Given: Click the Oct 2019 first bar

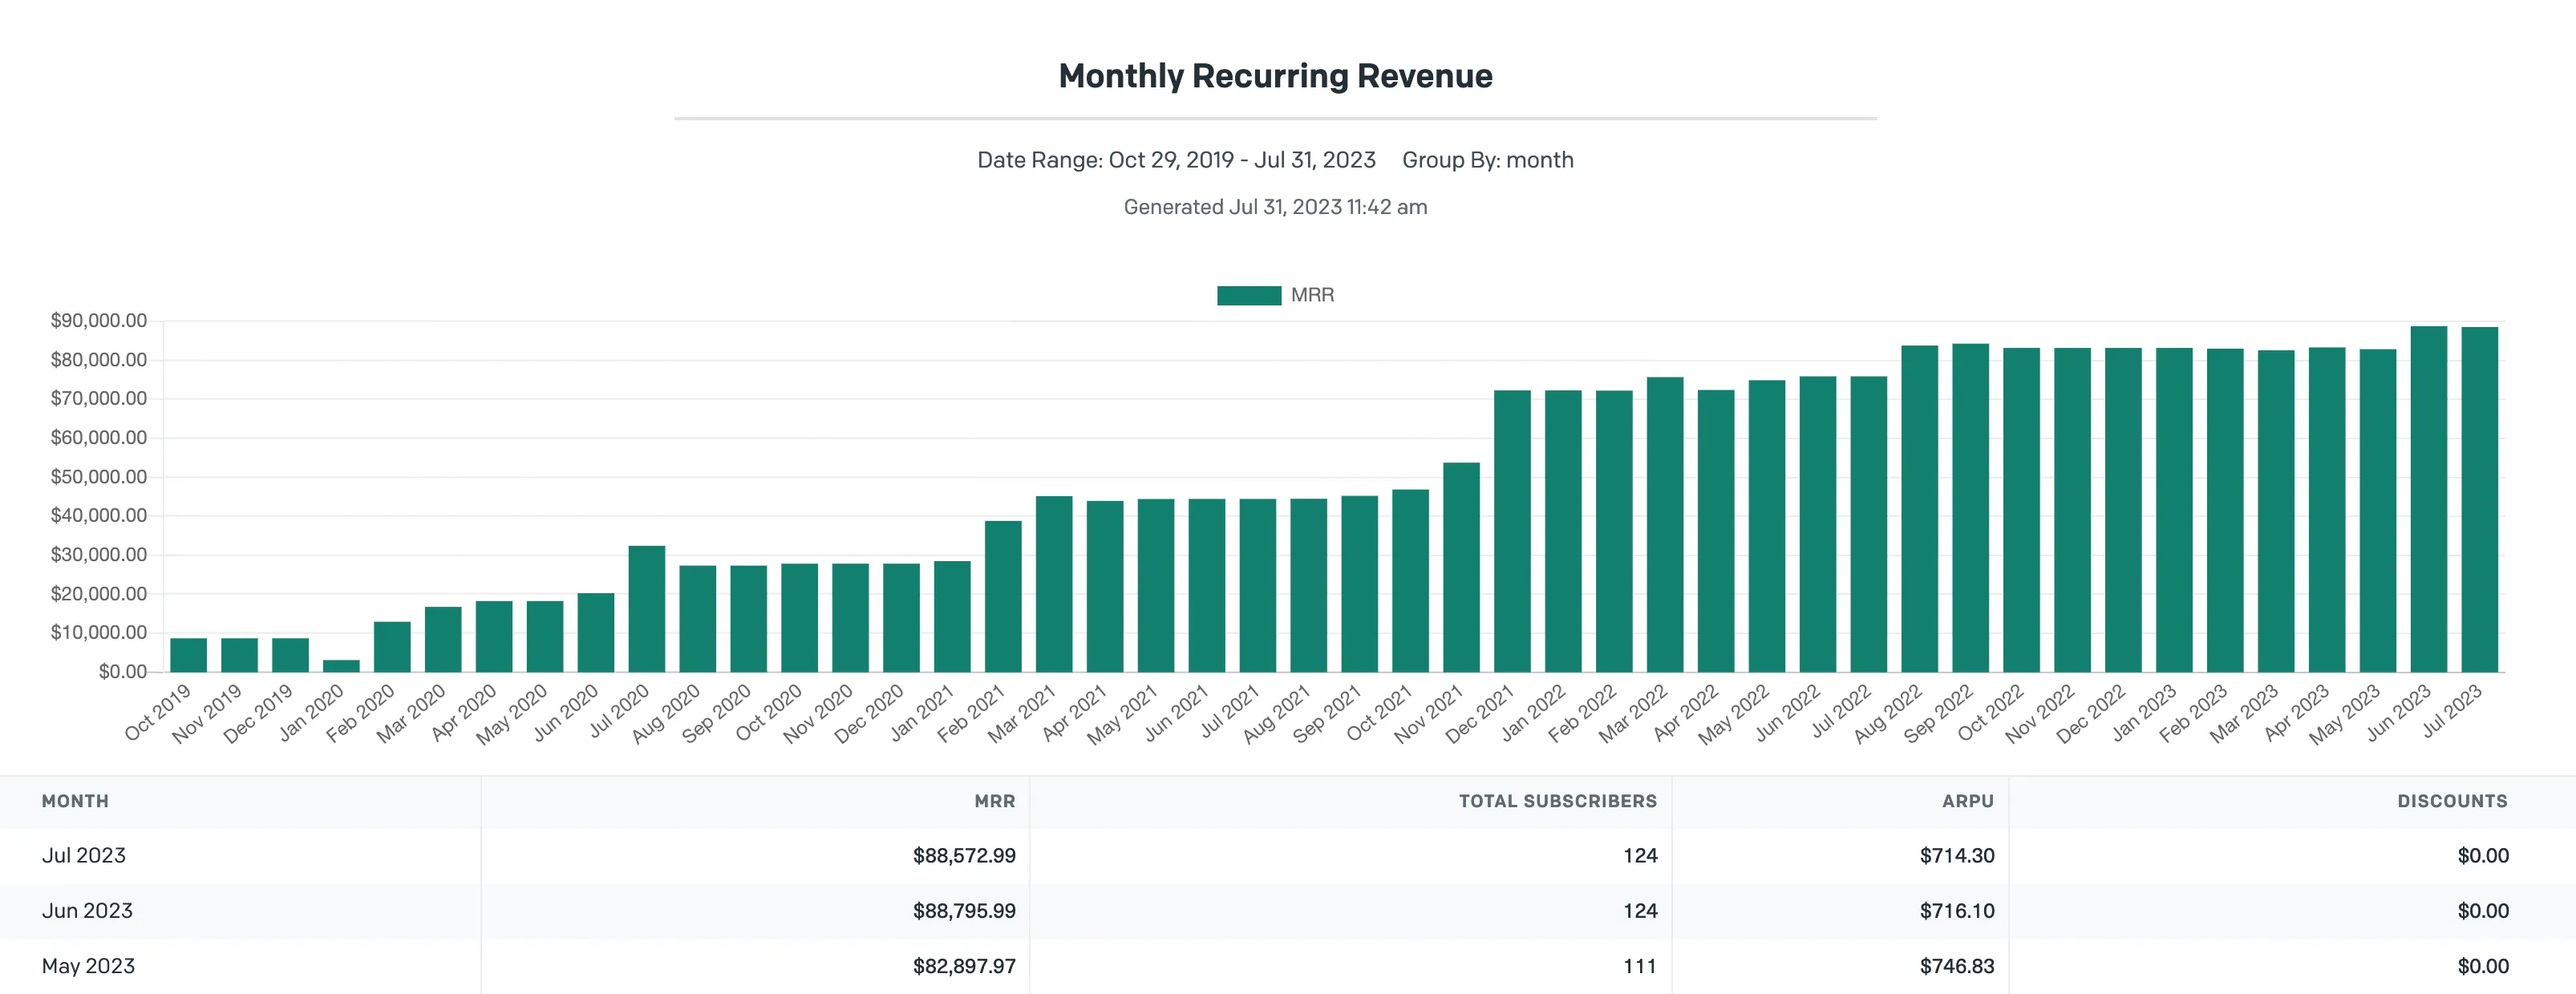Looking at the screenshot, I should tap(188, 655).
